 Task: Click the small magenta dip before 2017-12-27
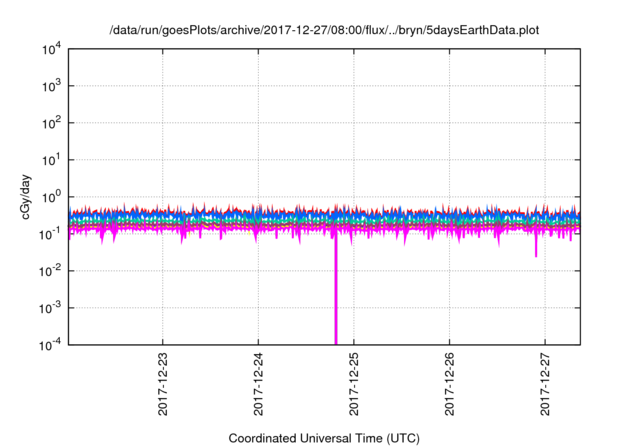click(x=536, y=246)
